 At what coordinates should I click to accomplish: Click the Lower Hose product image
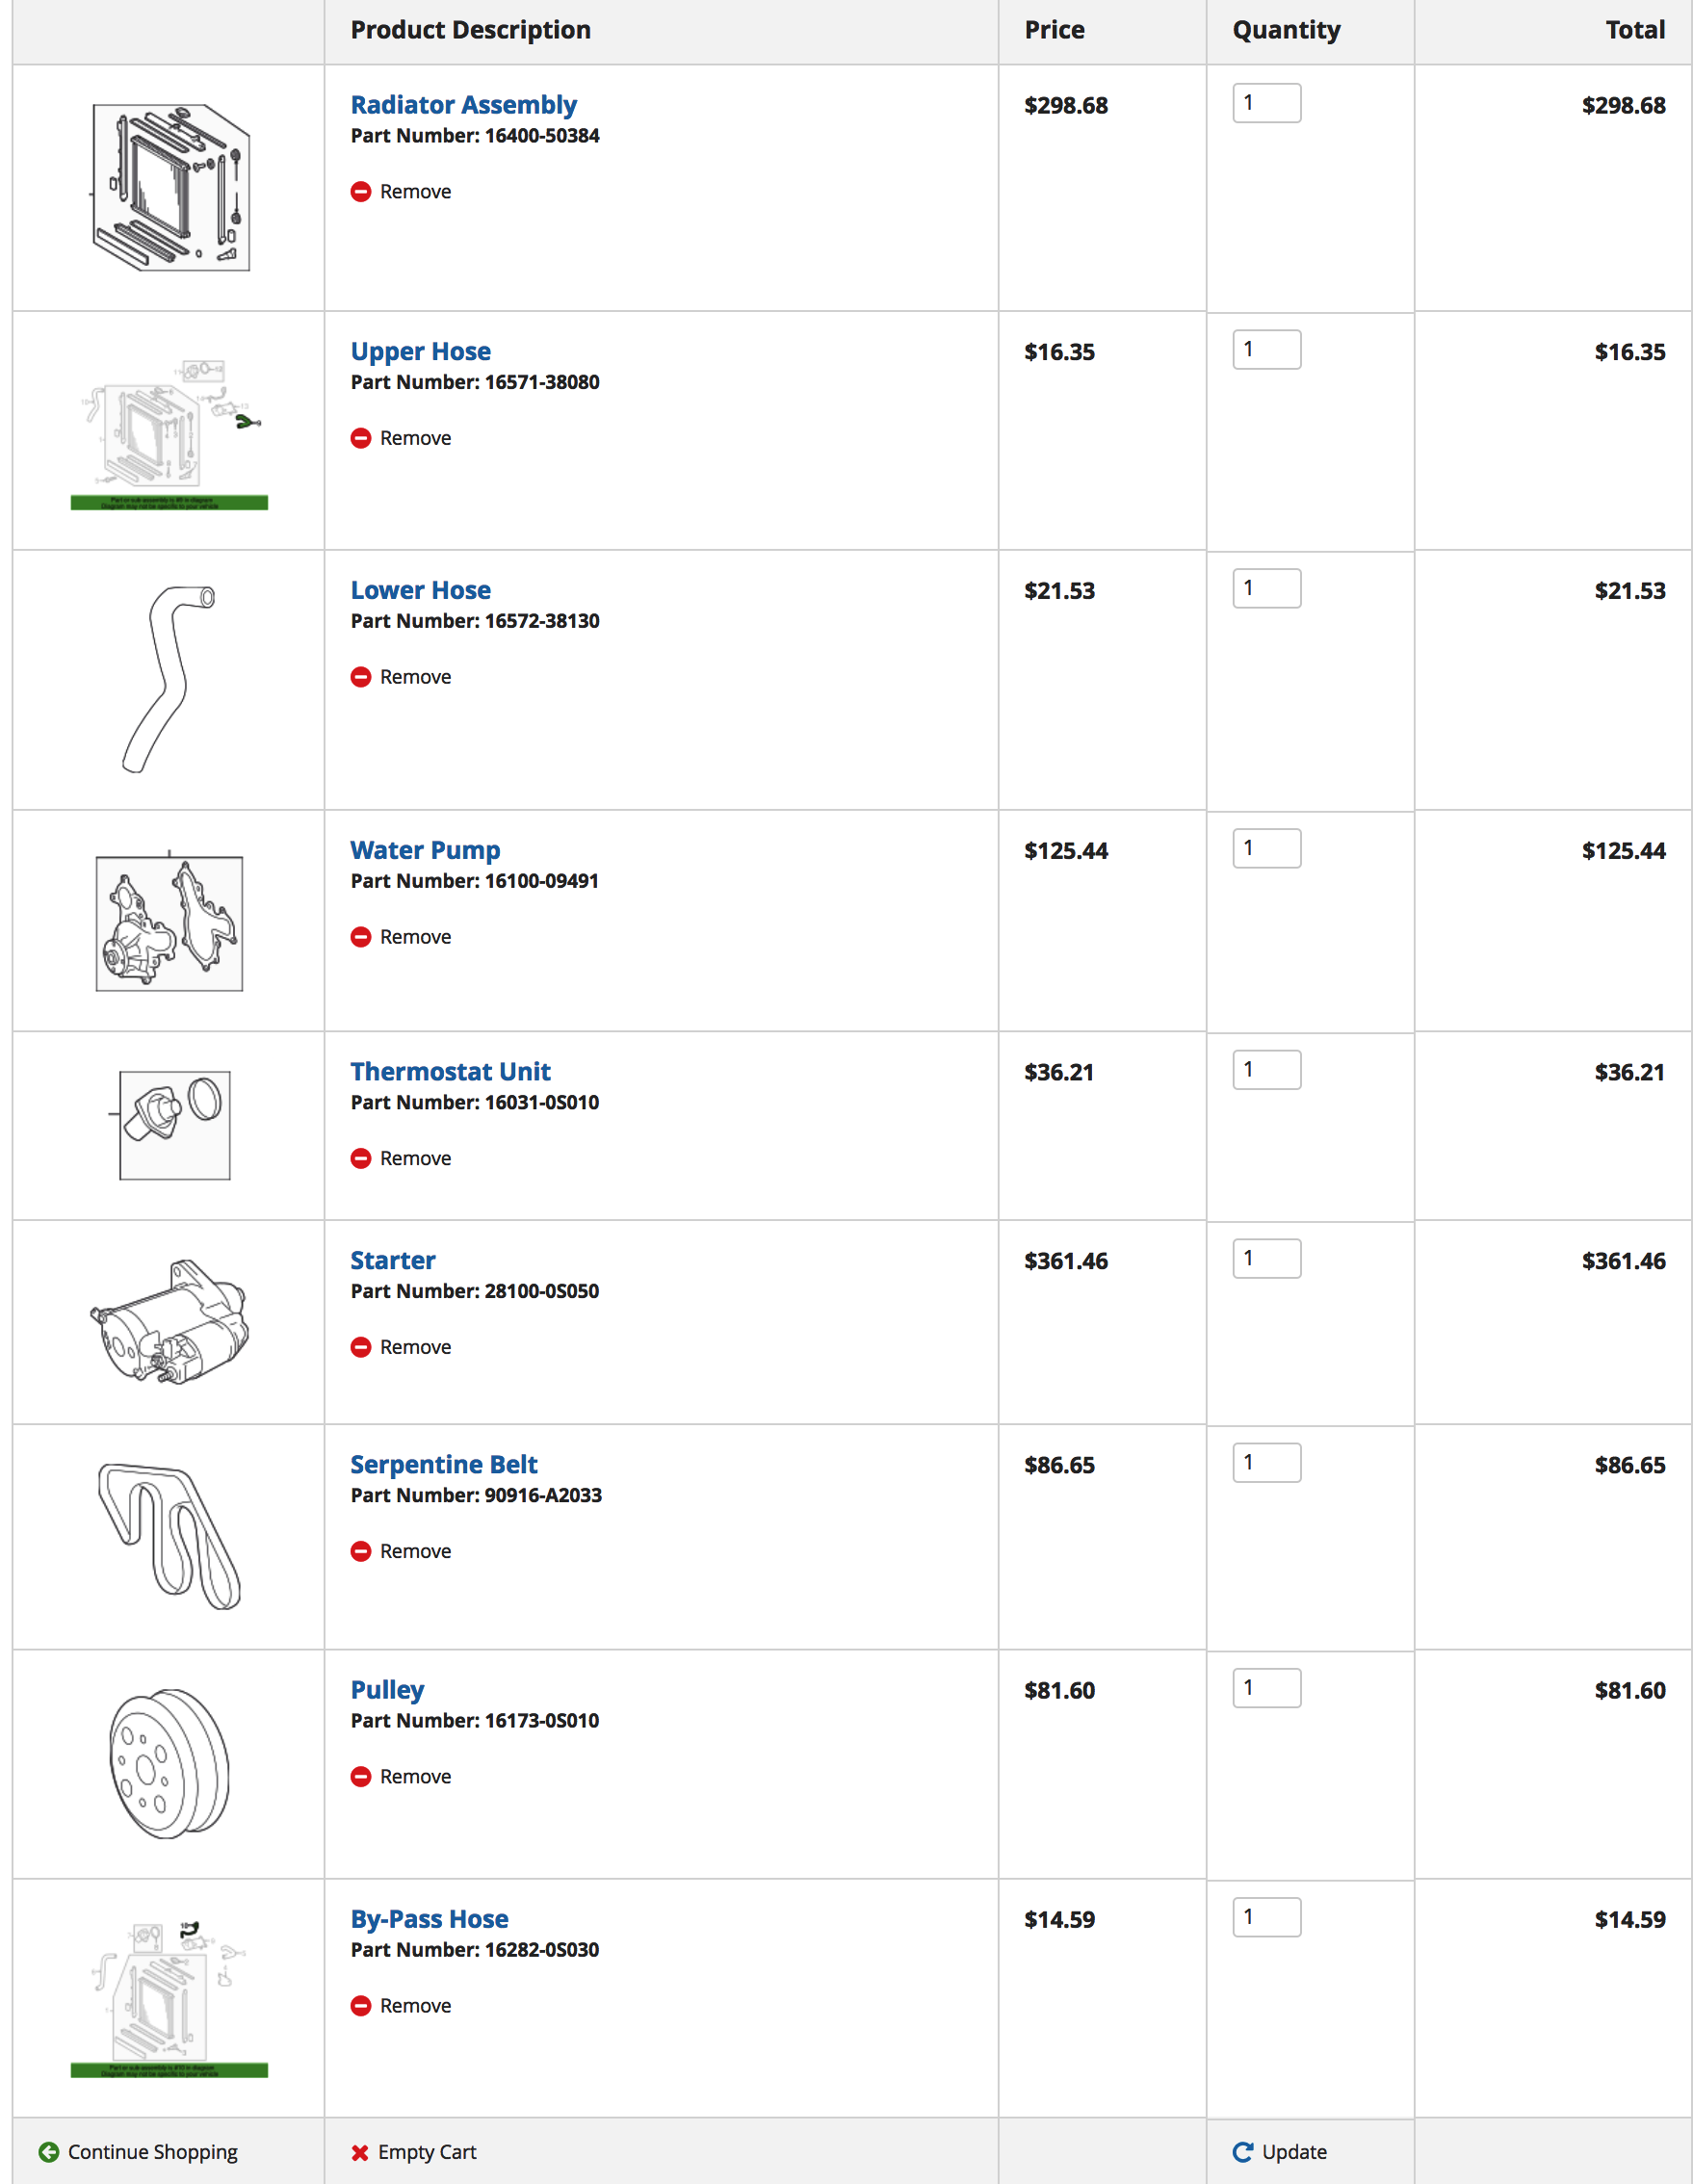click(x=169, y=680)
